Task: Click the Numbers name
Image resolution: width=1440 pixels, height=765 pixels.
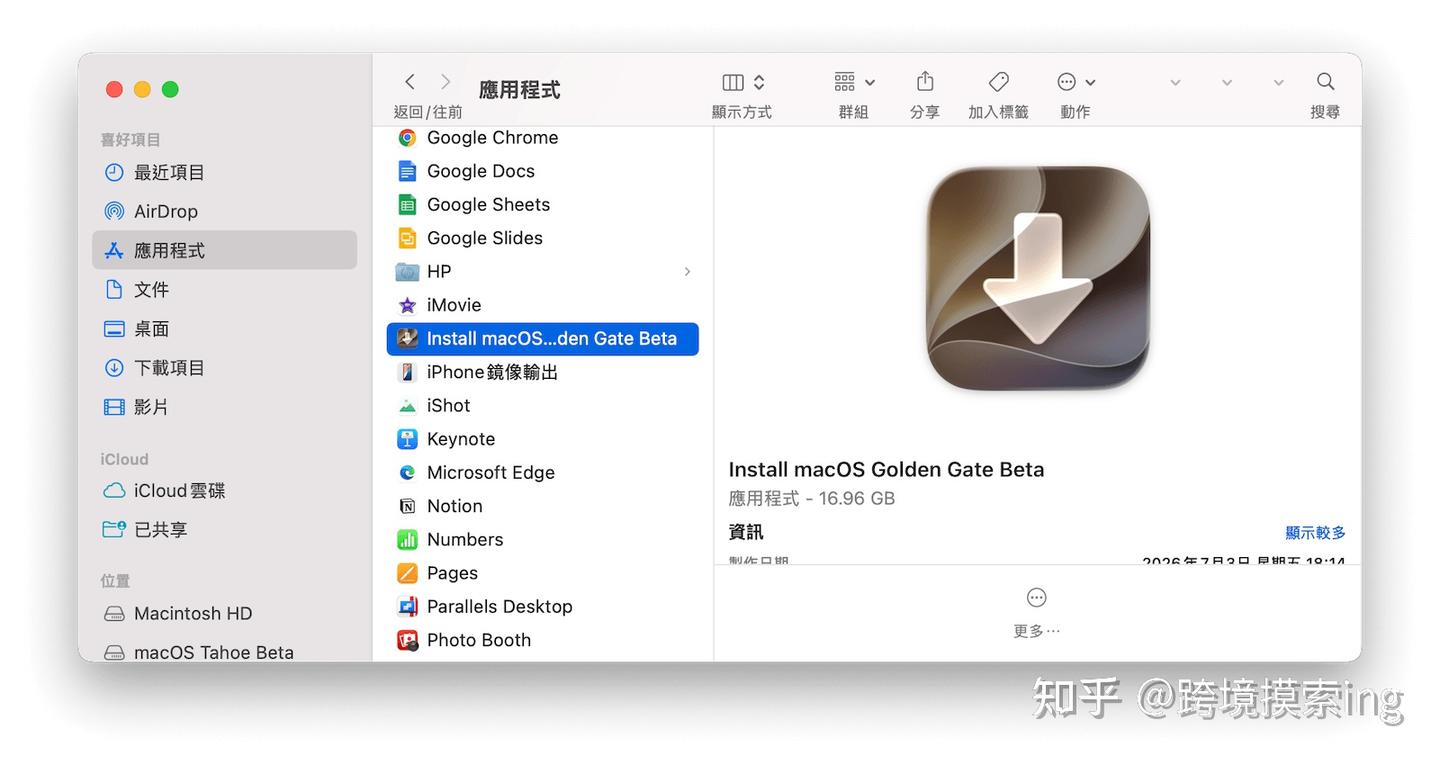Action: coord(465,540)
